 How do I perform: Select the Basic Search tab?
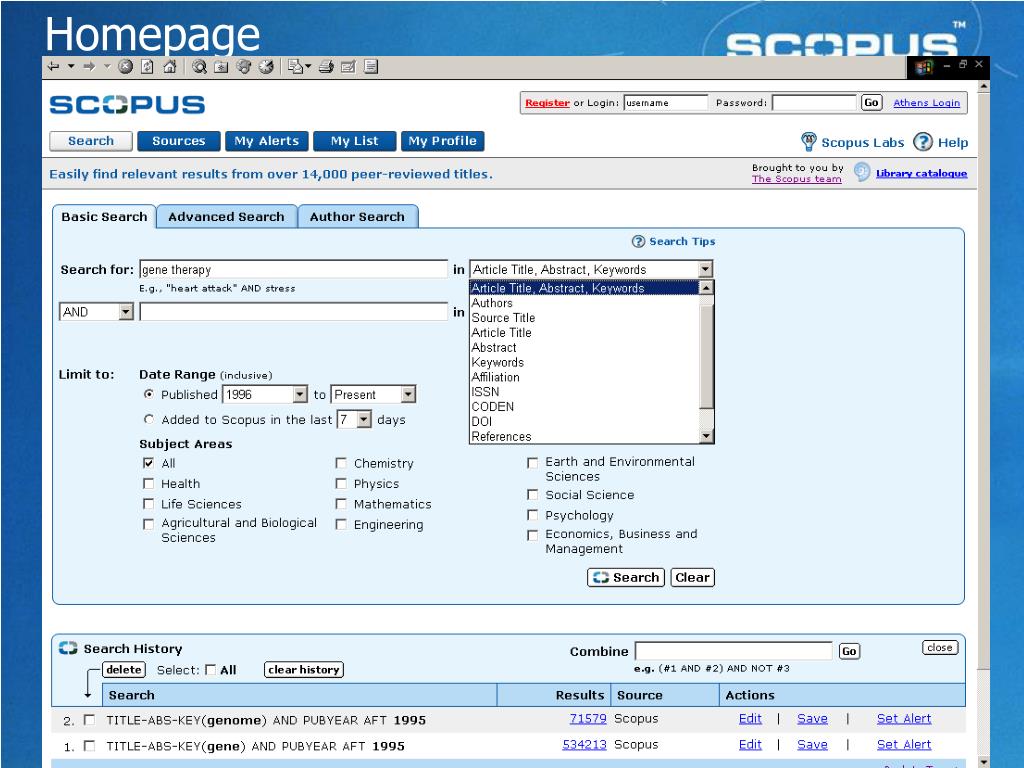104,217
